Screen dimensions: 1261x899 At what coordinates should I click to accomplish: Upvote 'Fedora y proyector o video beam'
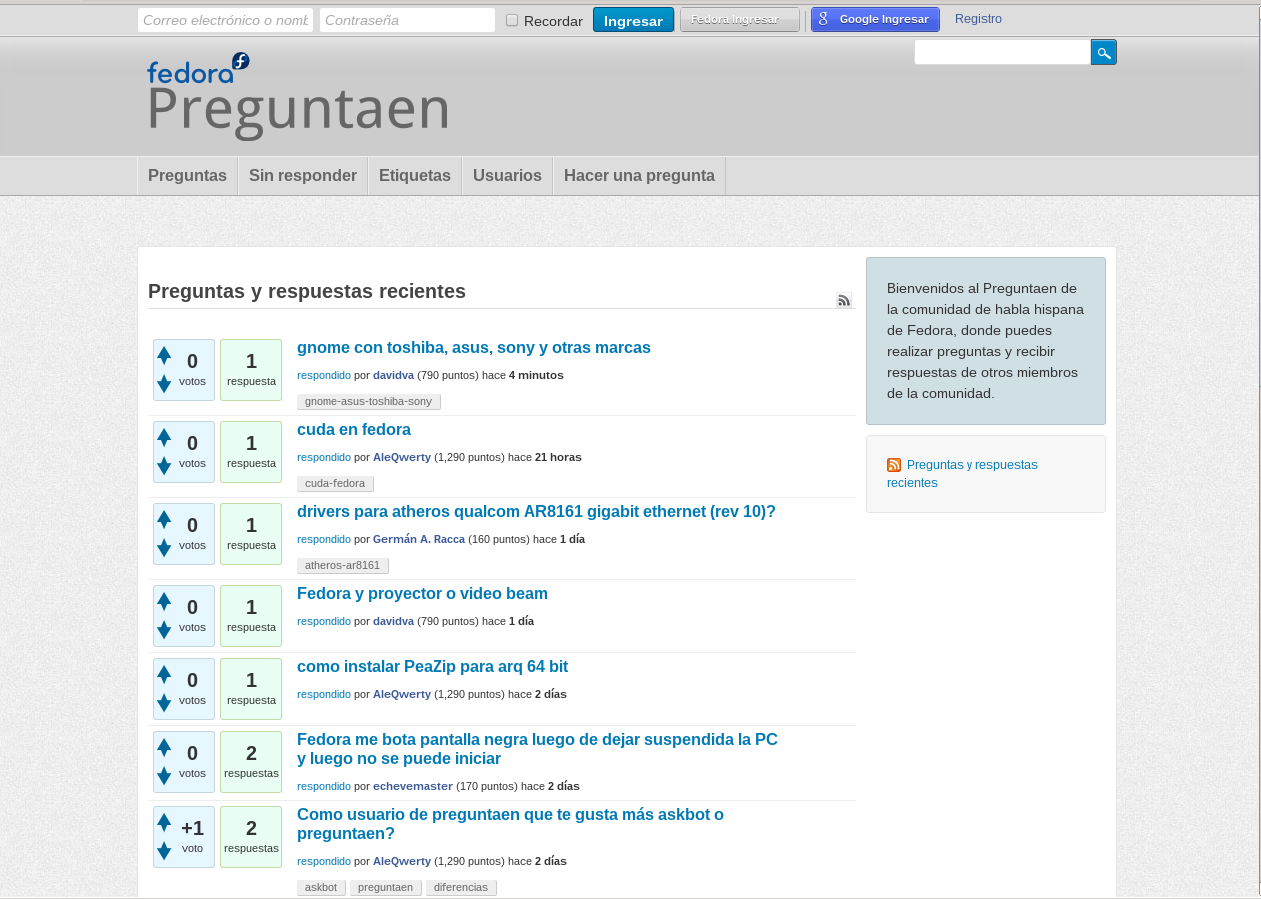(x=164, y=601)
